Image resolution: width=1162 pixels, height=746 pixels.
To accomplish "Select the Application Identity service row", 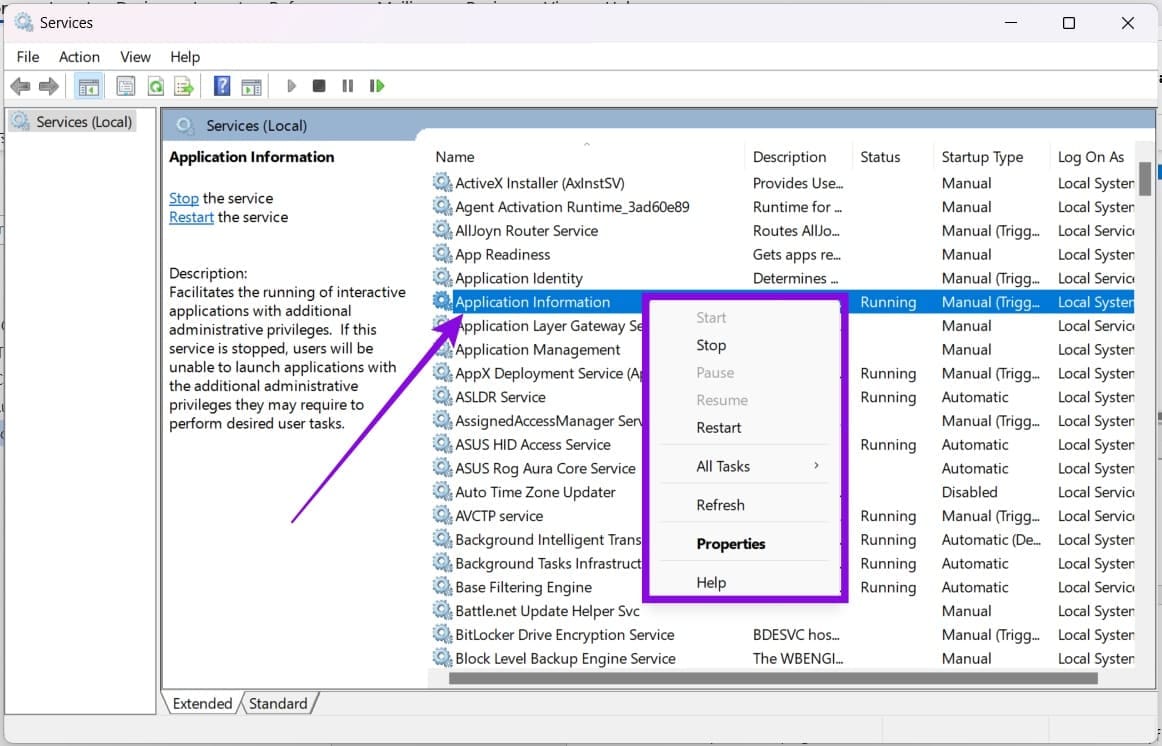I will (x=782, y=278).
